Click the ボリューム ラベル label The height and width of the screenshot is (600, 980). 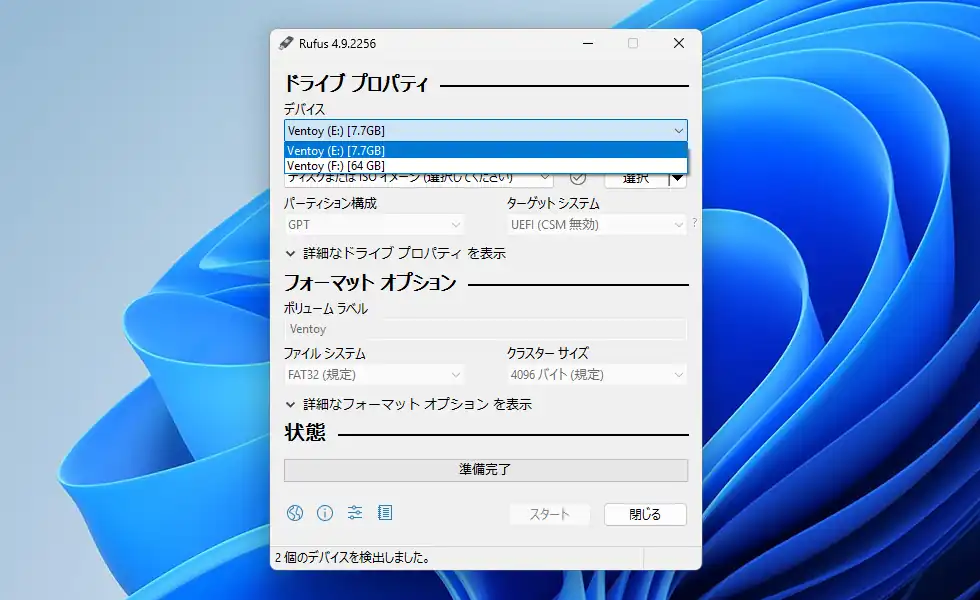point(326,308)
